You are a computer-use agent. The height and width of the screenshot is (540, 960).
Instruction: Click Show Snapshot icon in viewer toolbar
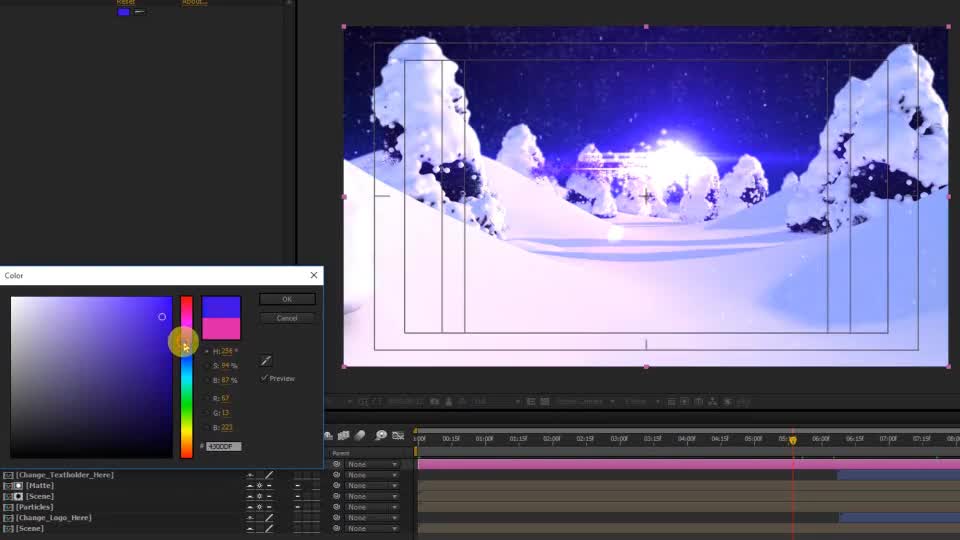[x=449, y=402]
